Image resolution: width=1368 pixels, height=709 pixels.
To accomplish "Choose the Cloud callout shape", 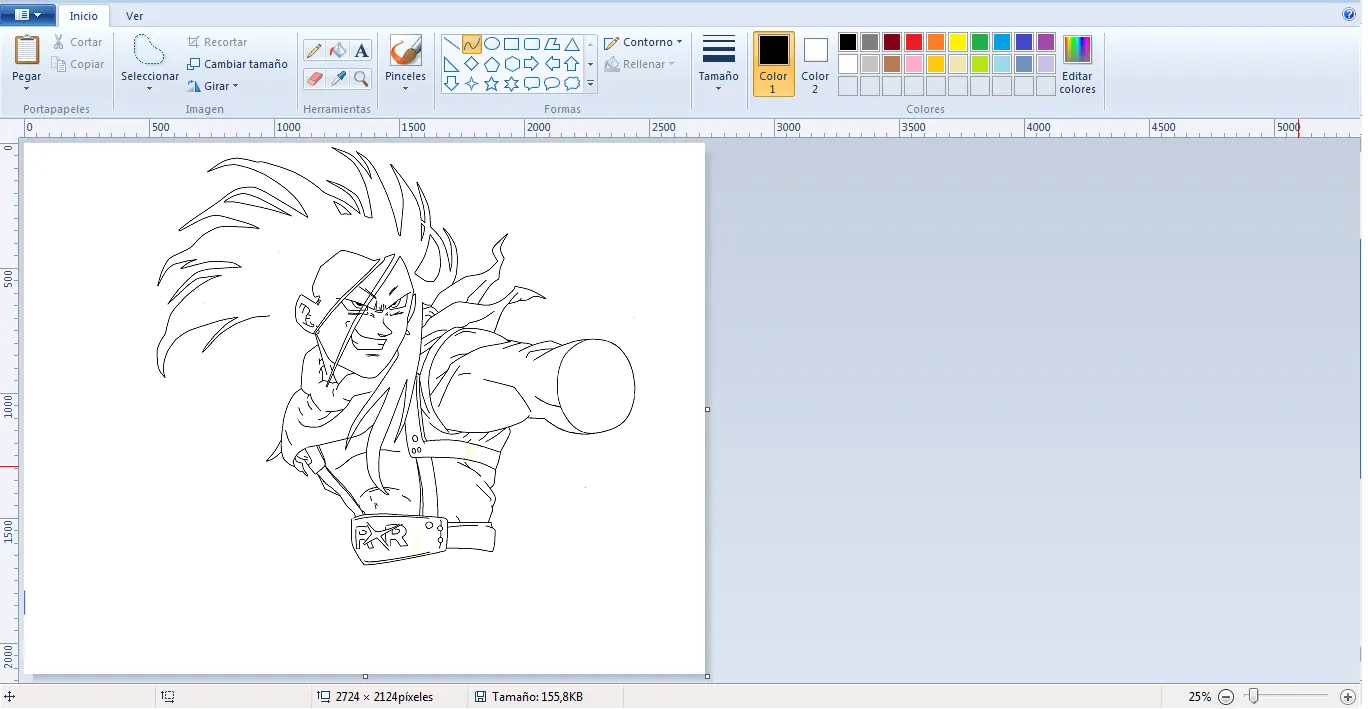I will point(572,84).
